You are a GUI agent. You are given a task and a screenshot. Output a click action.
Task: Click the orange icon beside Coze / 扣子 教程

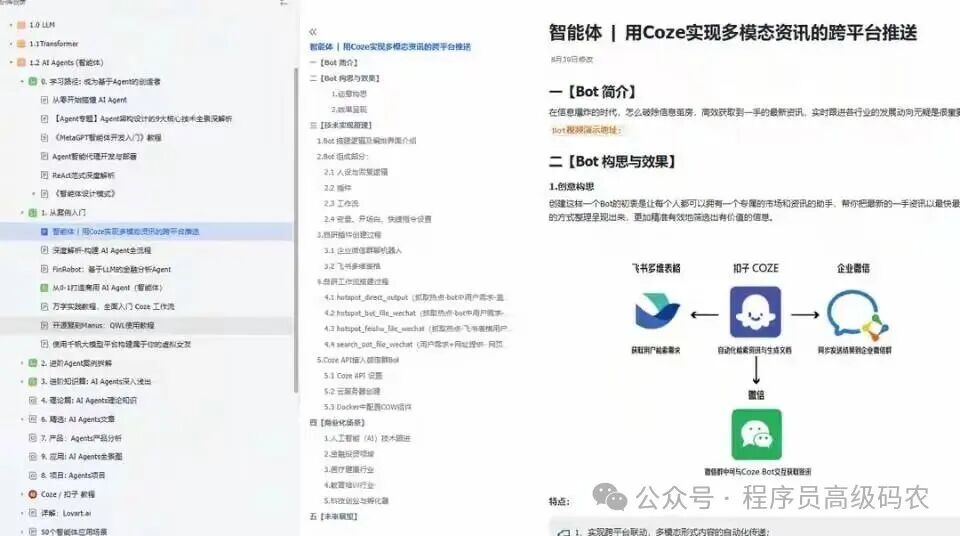pos(33,494)
